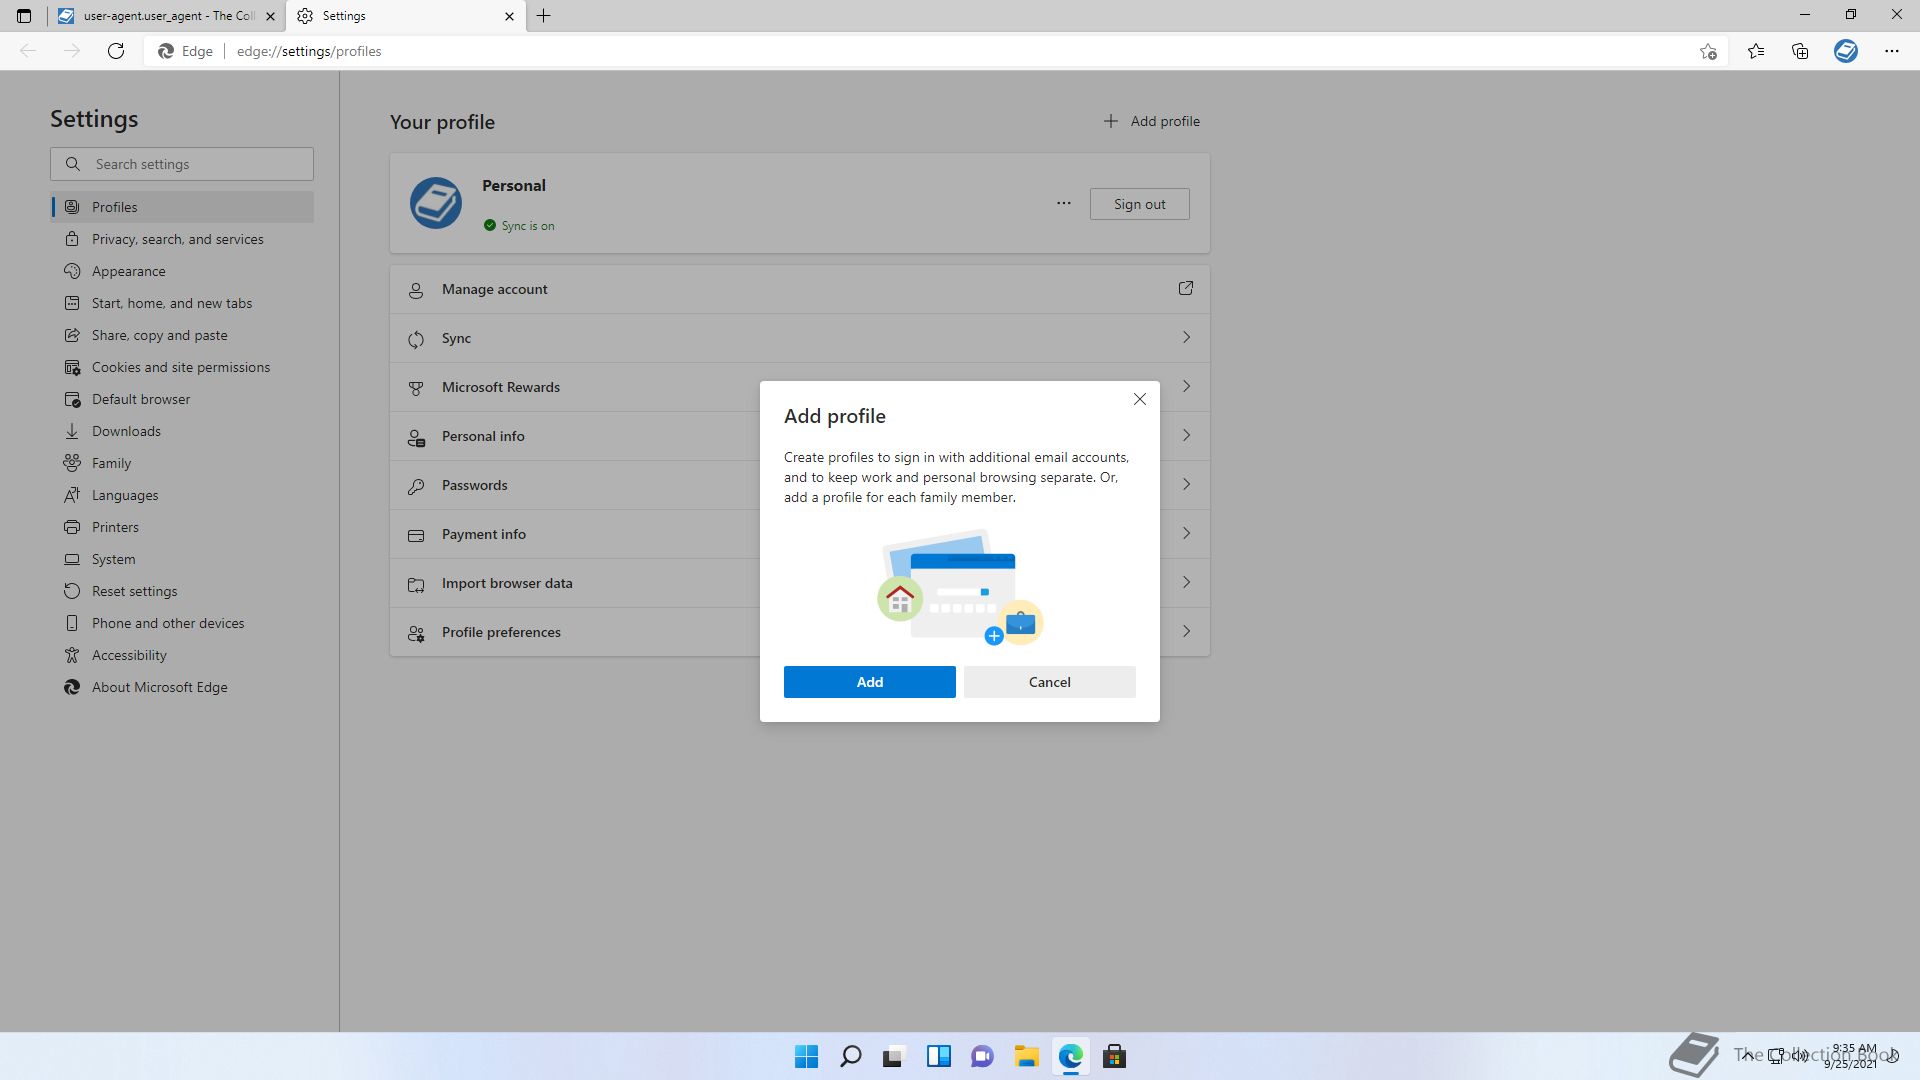Close Add profile dialog with X
This screenshot has width=1920, height=1080.
click(x=1139, y=399)
